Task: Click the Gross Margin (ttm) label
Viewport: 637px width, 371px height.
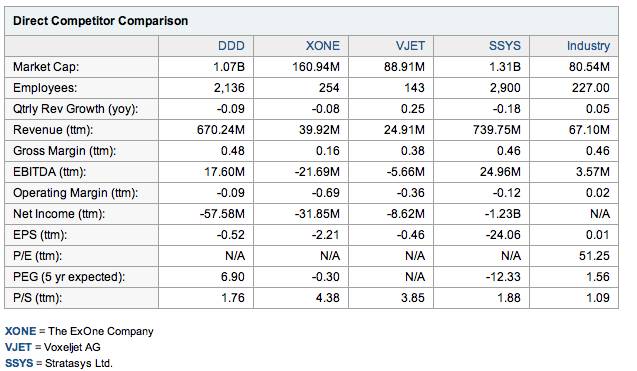Action: [x=64, y=151]
